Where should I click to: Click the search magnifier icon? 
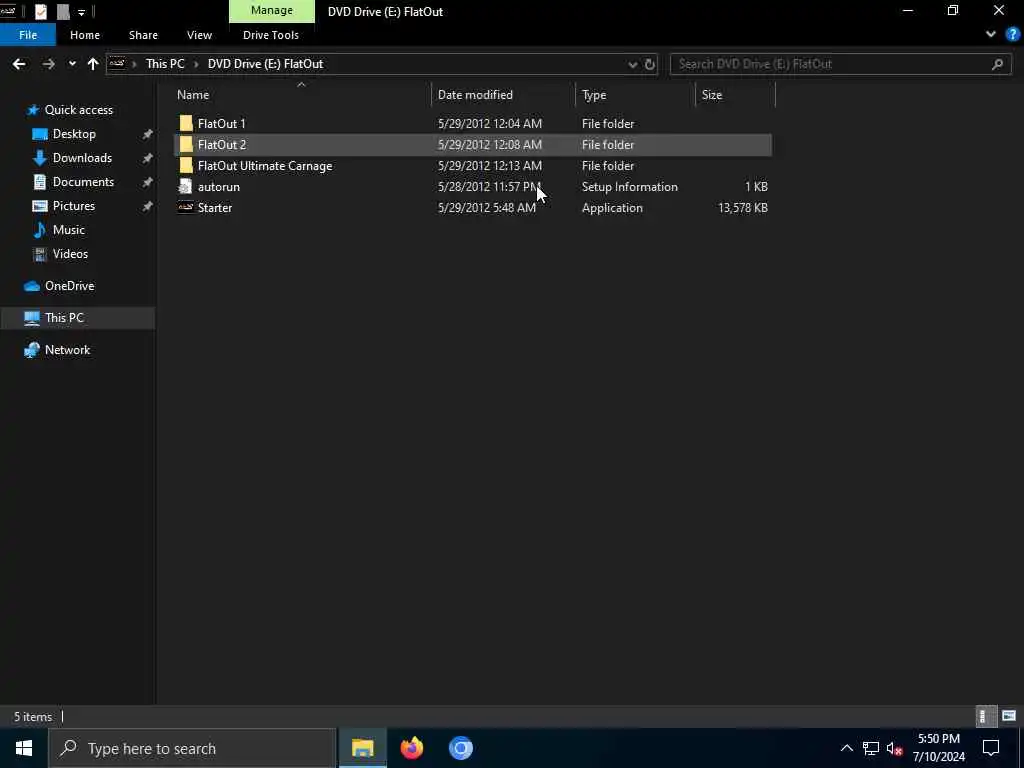997,64
